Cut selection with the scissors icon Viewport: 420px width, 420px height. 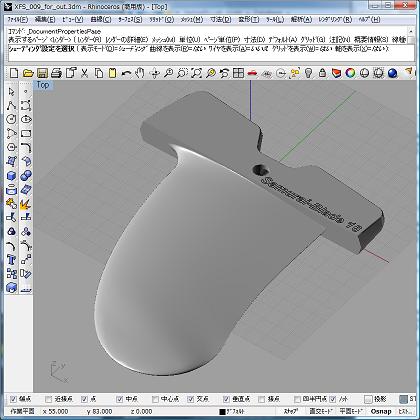pyautogui.click(x=84, y=73)
